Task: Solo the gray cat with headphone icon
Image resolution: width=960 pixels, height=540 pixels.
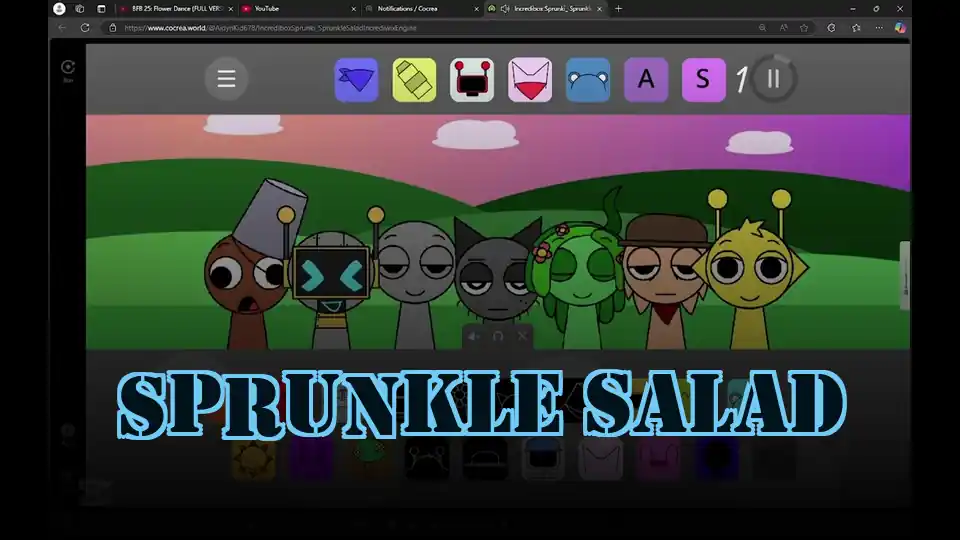Action: pyautogui.click(x=498, y=336)
